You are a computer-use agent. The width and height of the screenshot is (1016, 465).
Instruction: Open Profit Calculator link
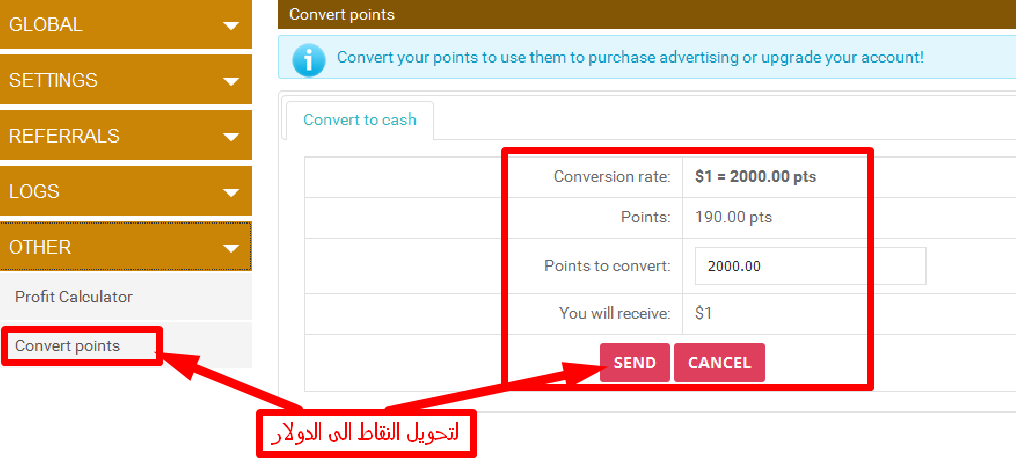click(x=73, y=297)
